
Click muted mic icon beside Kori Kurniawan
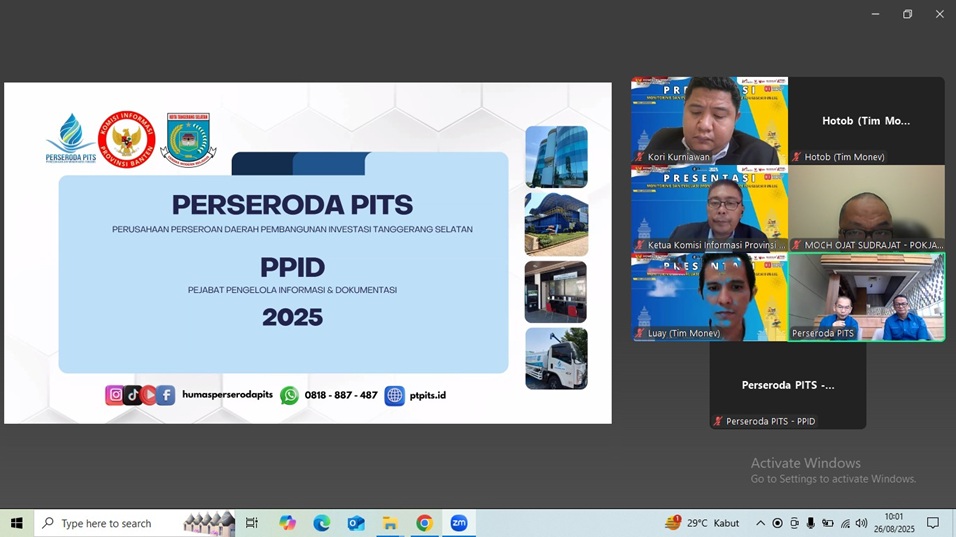(640, 157)
